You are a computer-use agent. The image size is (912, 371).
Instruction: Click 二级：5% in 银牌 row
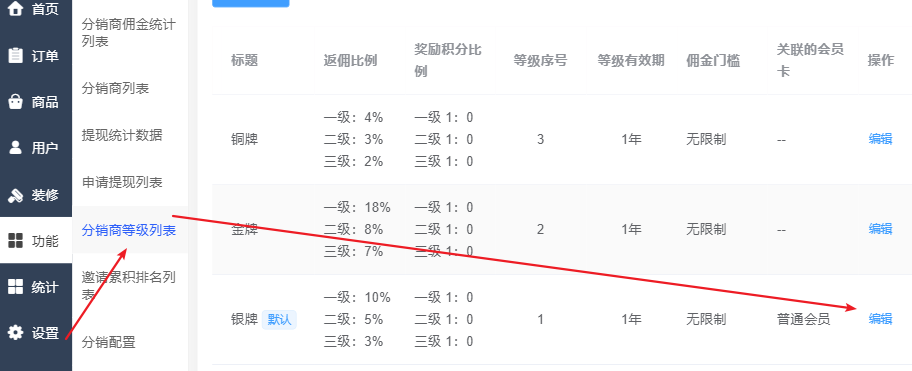[353, 319]
